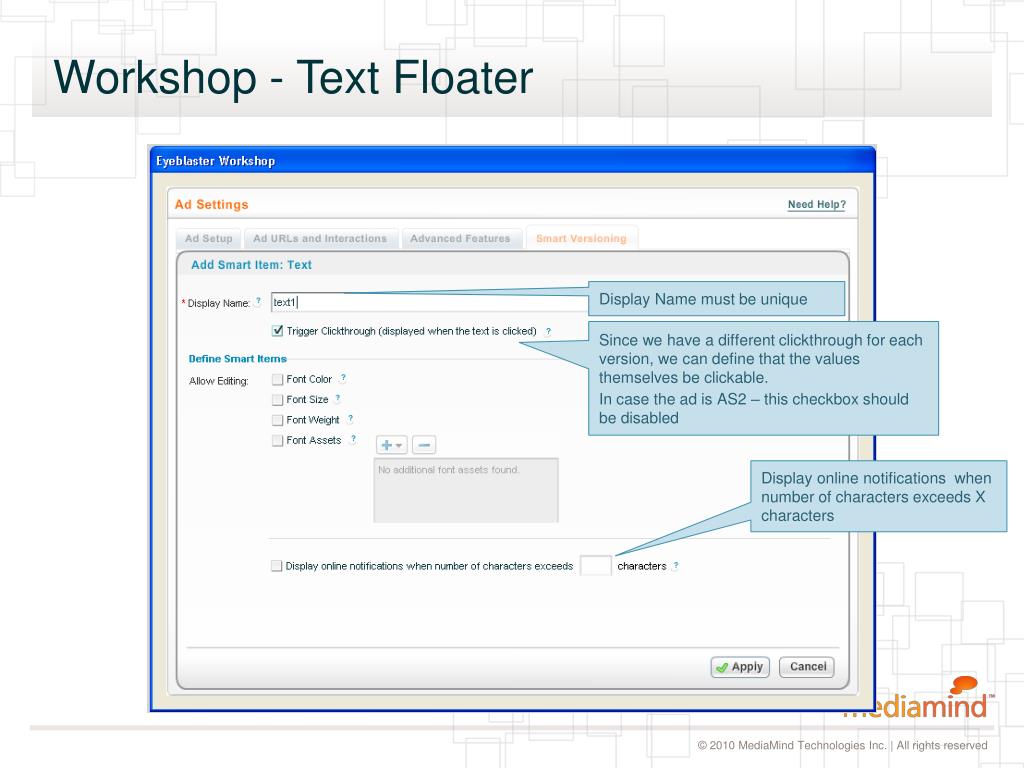Click in the Display Name text field
The image size is (1024, 768).
coord(430,302)
